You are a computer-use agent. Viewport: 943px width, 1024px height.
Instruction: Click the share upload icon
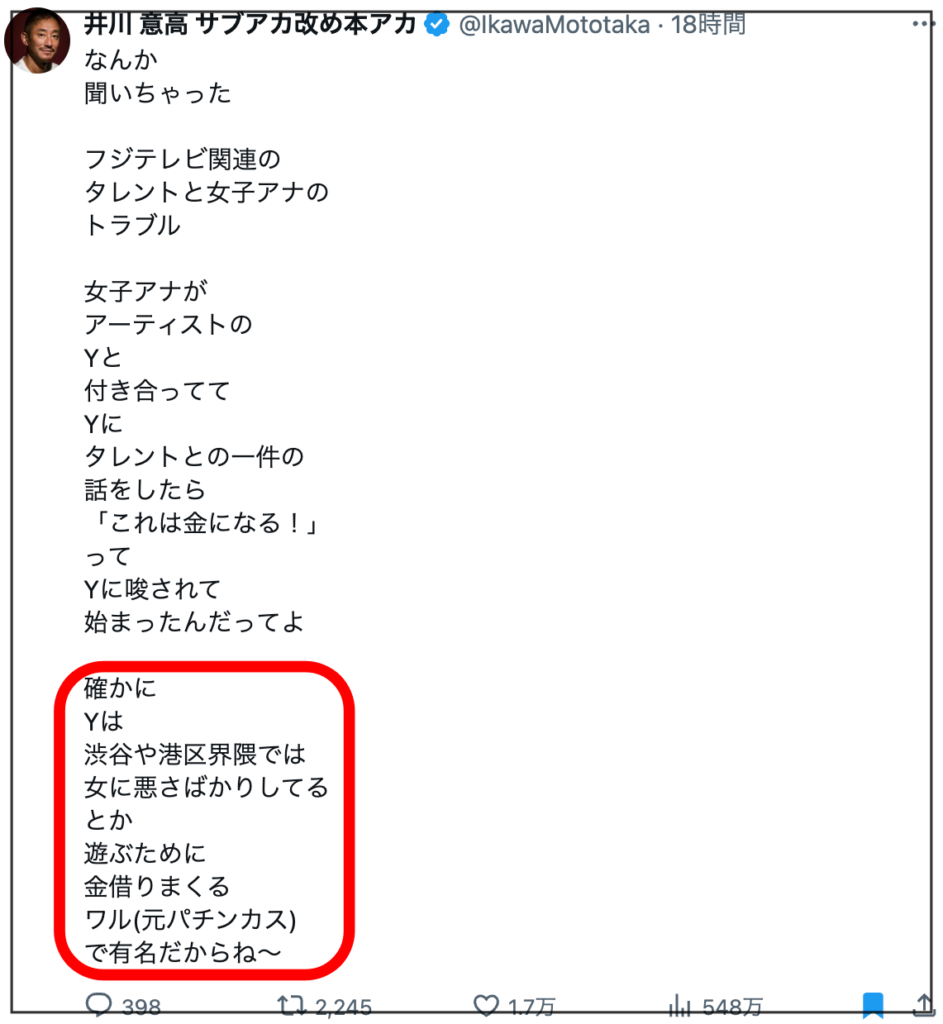923,1005
